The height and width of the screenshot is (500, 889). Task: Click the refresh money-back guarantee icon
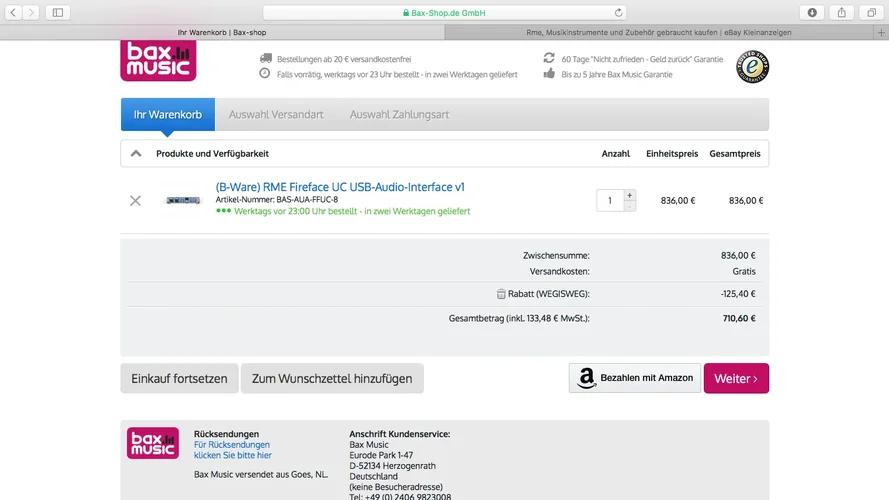549,58
